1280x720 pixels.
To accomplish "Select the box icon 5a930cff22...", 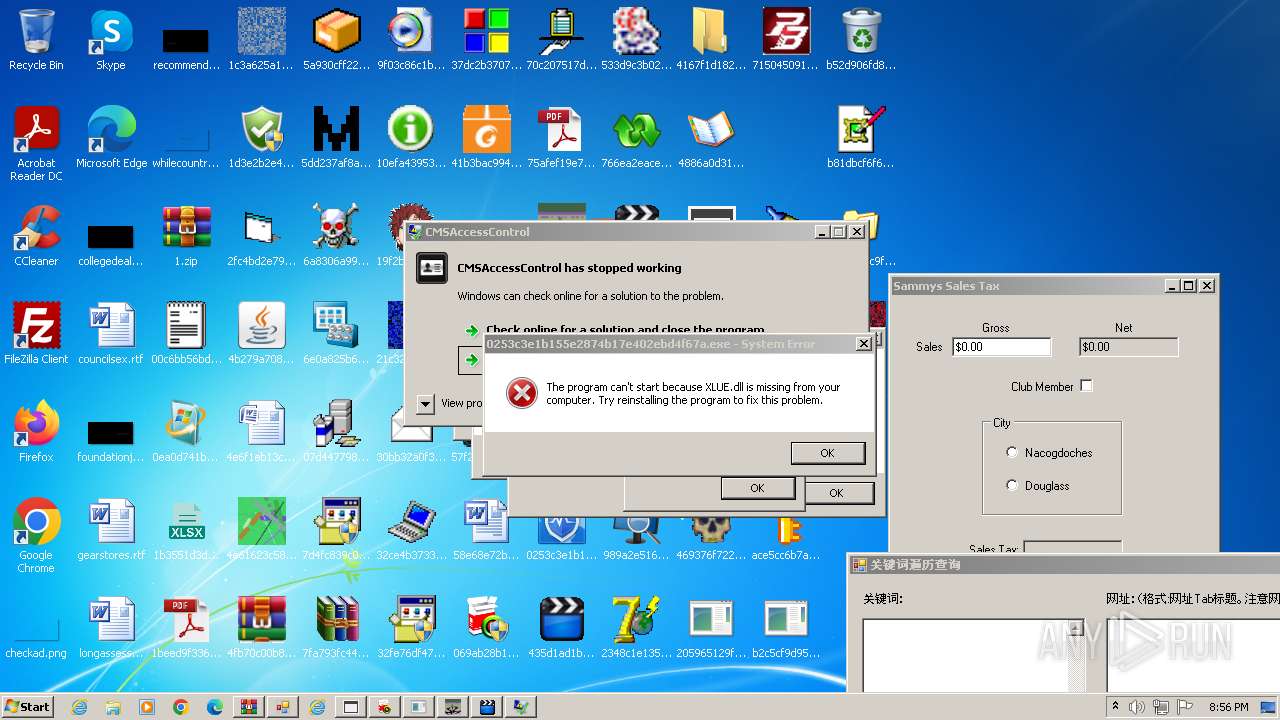I will 336,40.
